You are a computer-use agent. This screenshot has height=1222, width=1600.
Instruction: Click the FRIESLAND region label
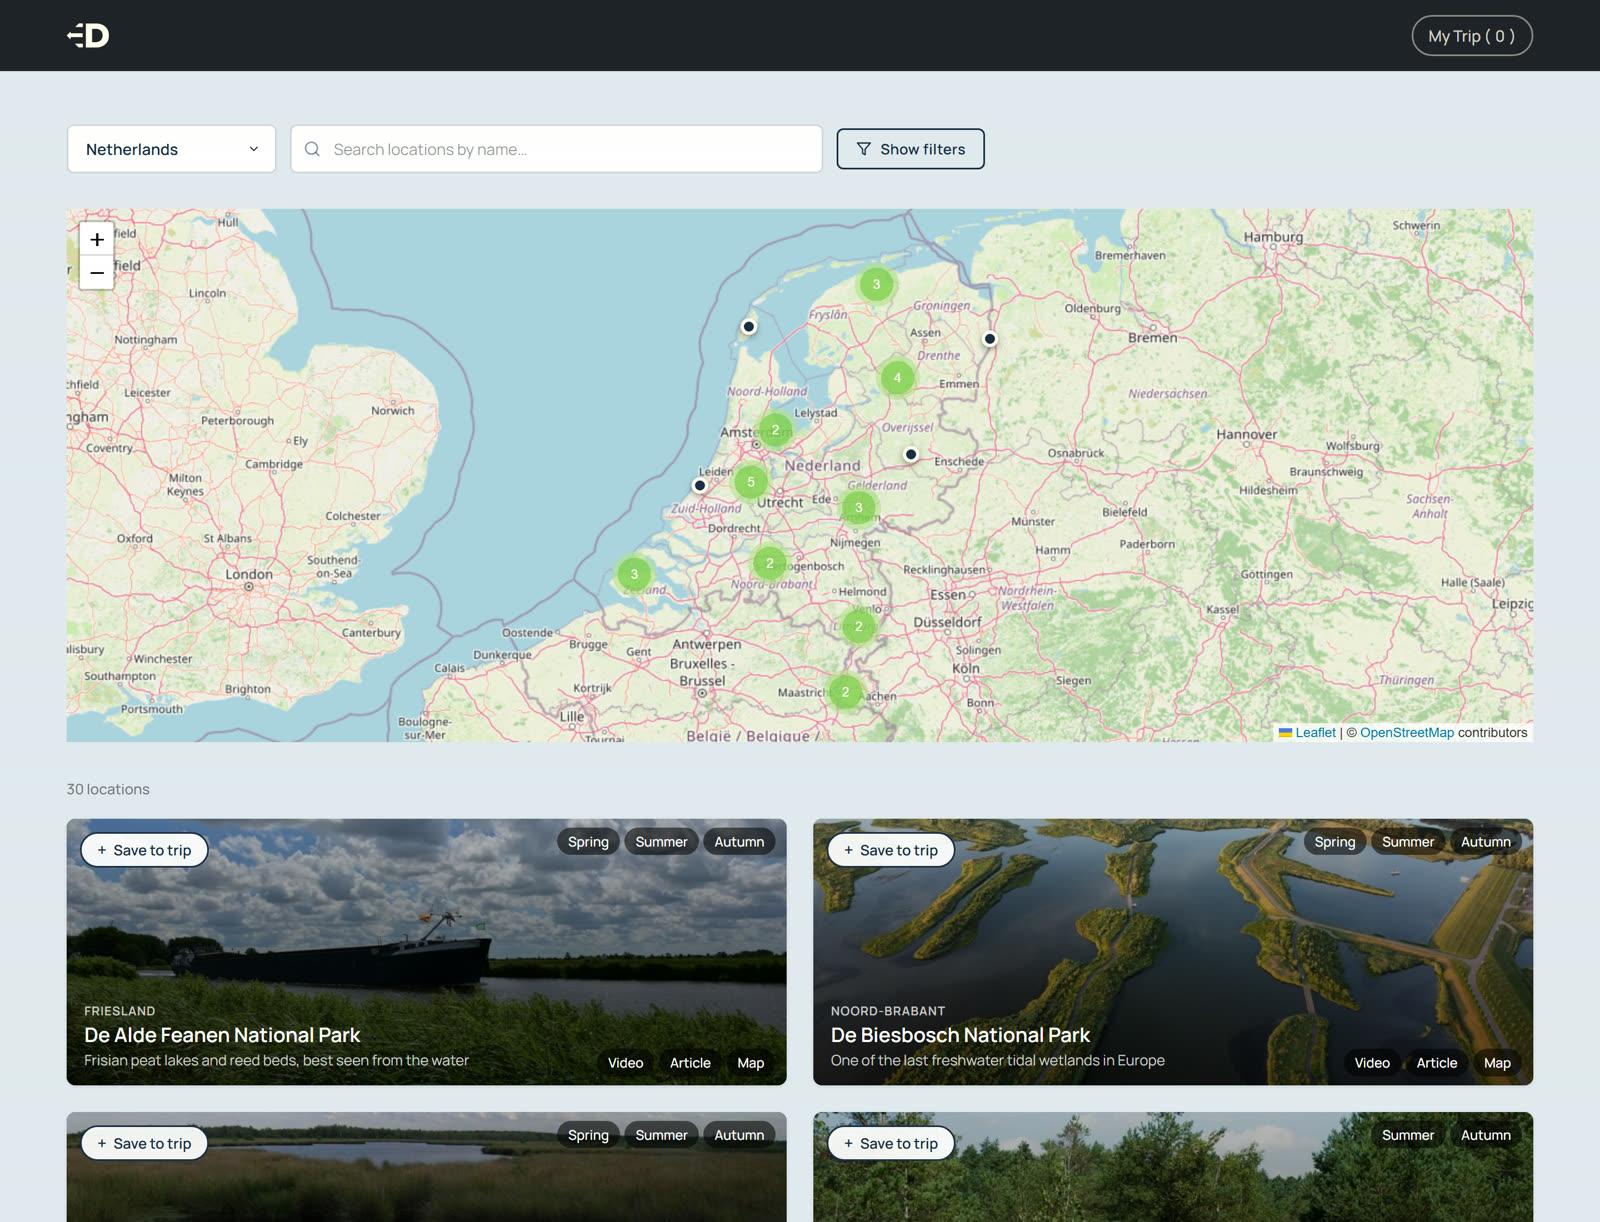[x=120, y=1011]
